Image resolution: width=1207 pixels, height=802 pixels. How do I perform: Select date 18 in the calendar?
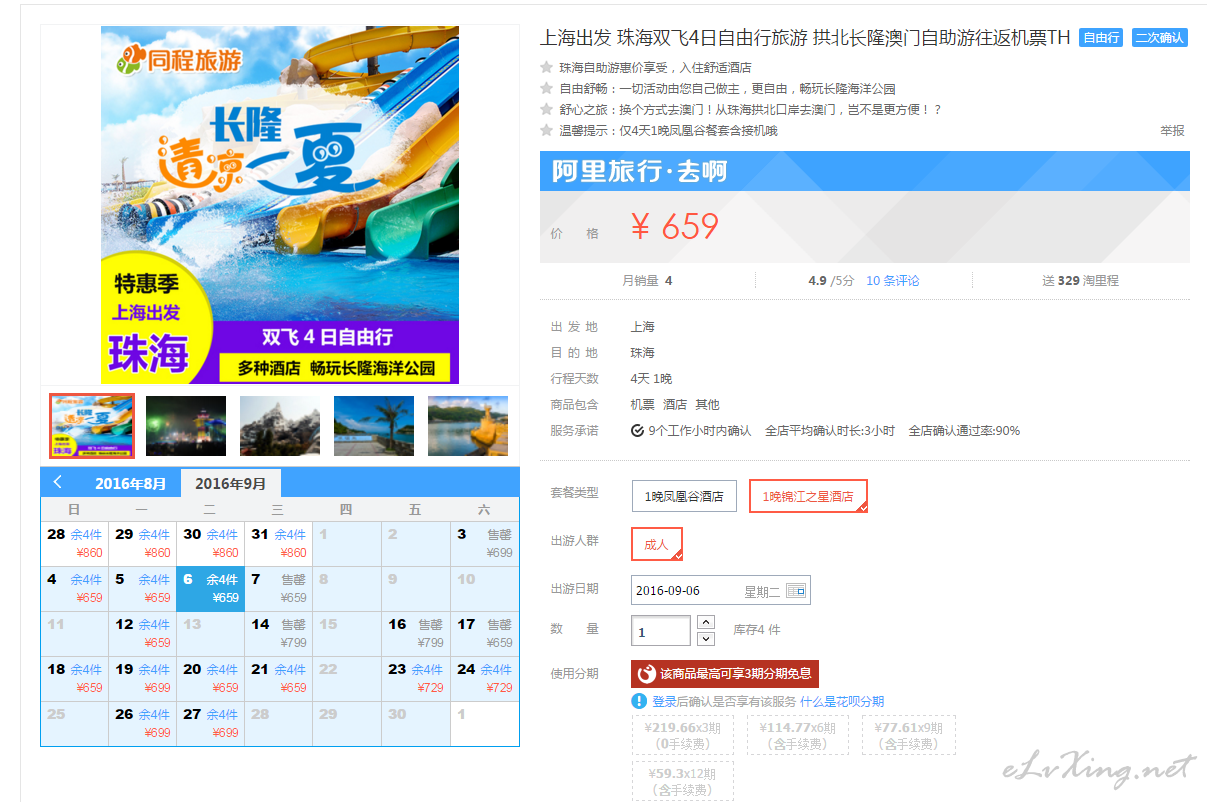(75, 679)
